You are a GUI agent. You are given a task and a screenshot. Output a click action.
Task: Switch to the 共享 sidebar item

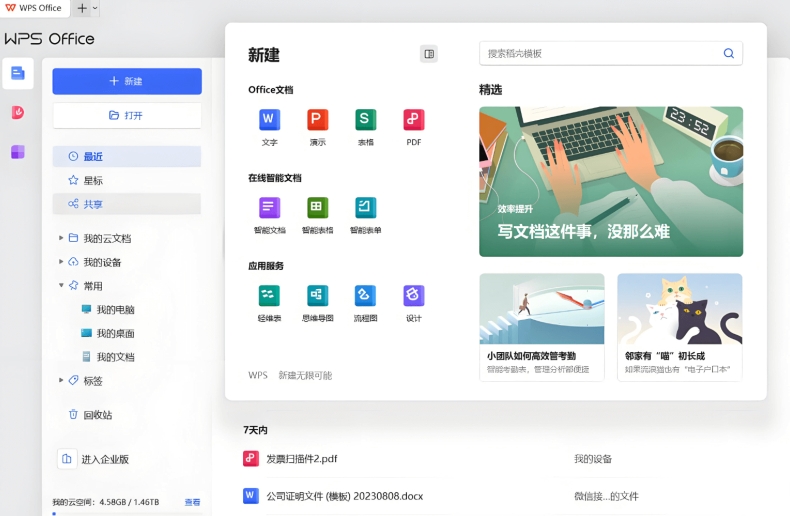pyautogui.click(x=92, y=204)
